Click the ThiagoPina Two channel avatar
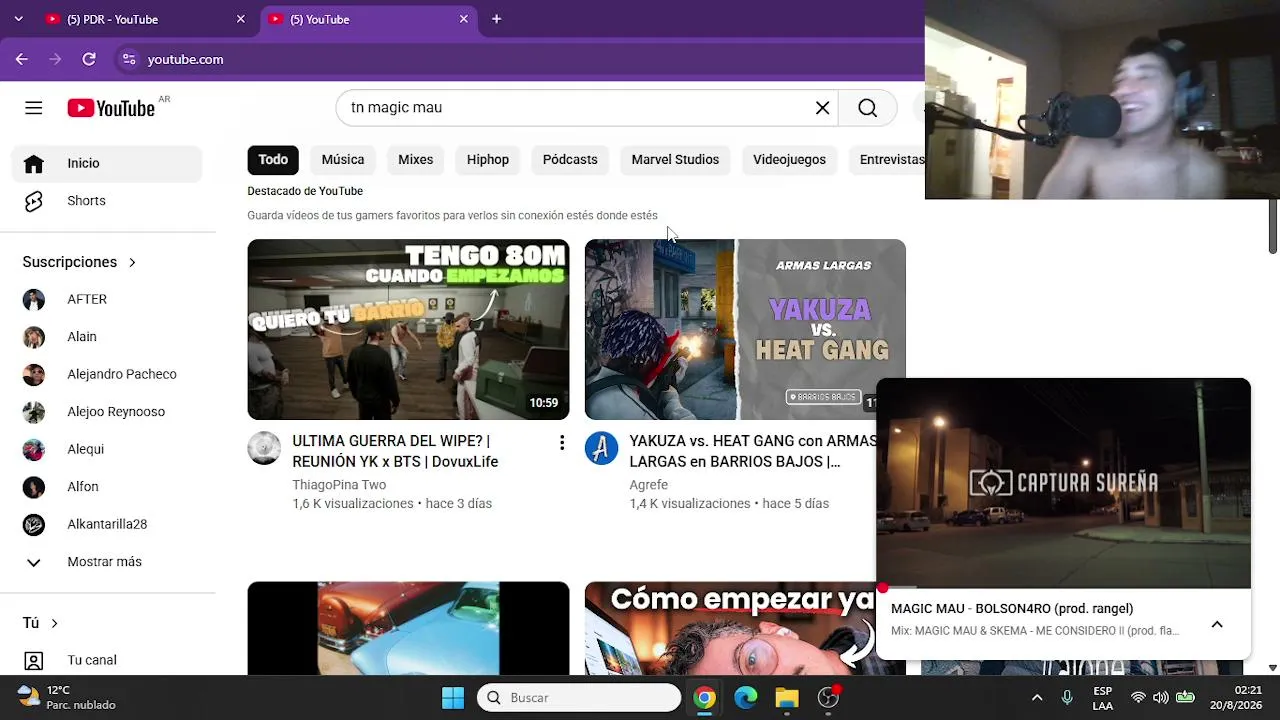 [x=264, y=448]
